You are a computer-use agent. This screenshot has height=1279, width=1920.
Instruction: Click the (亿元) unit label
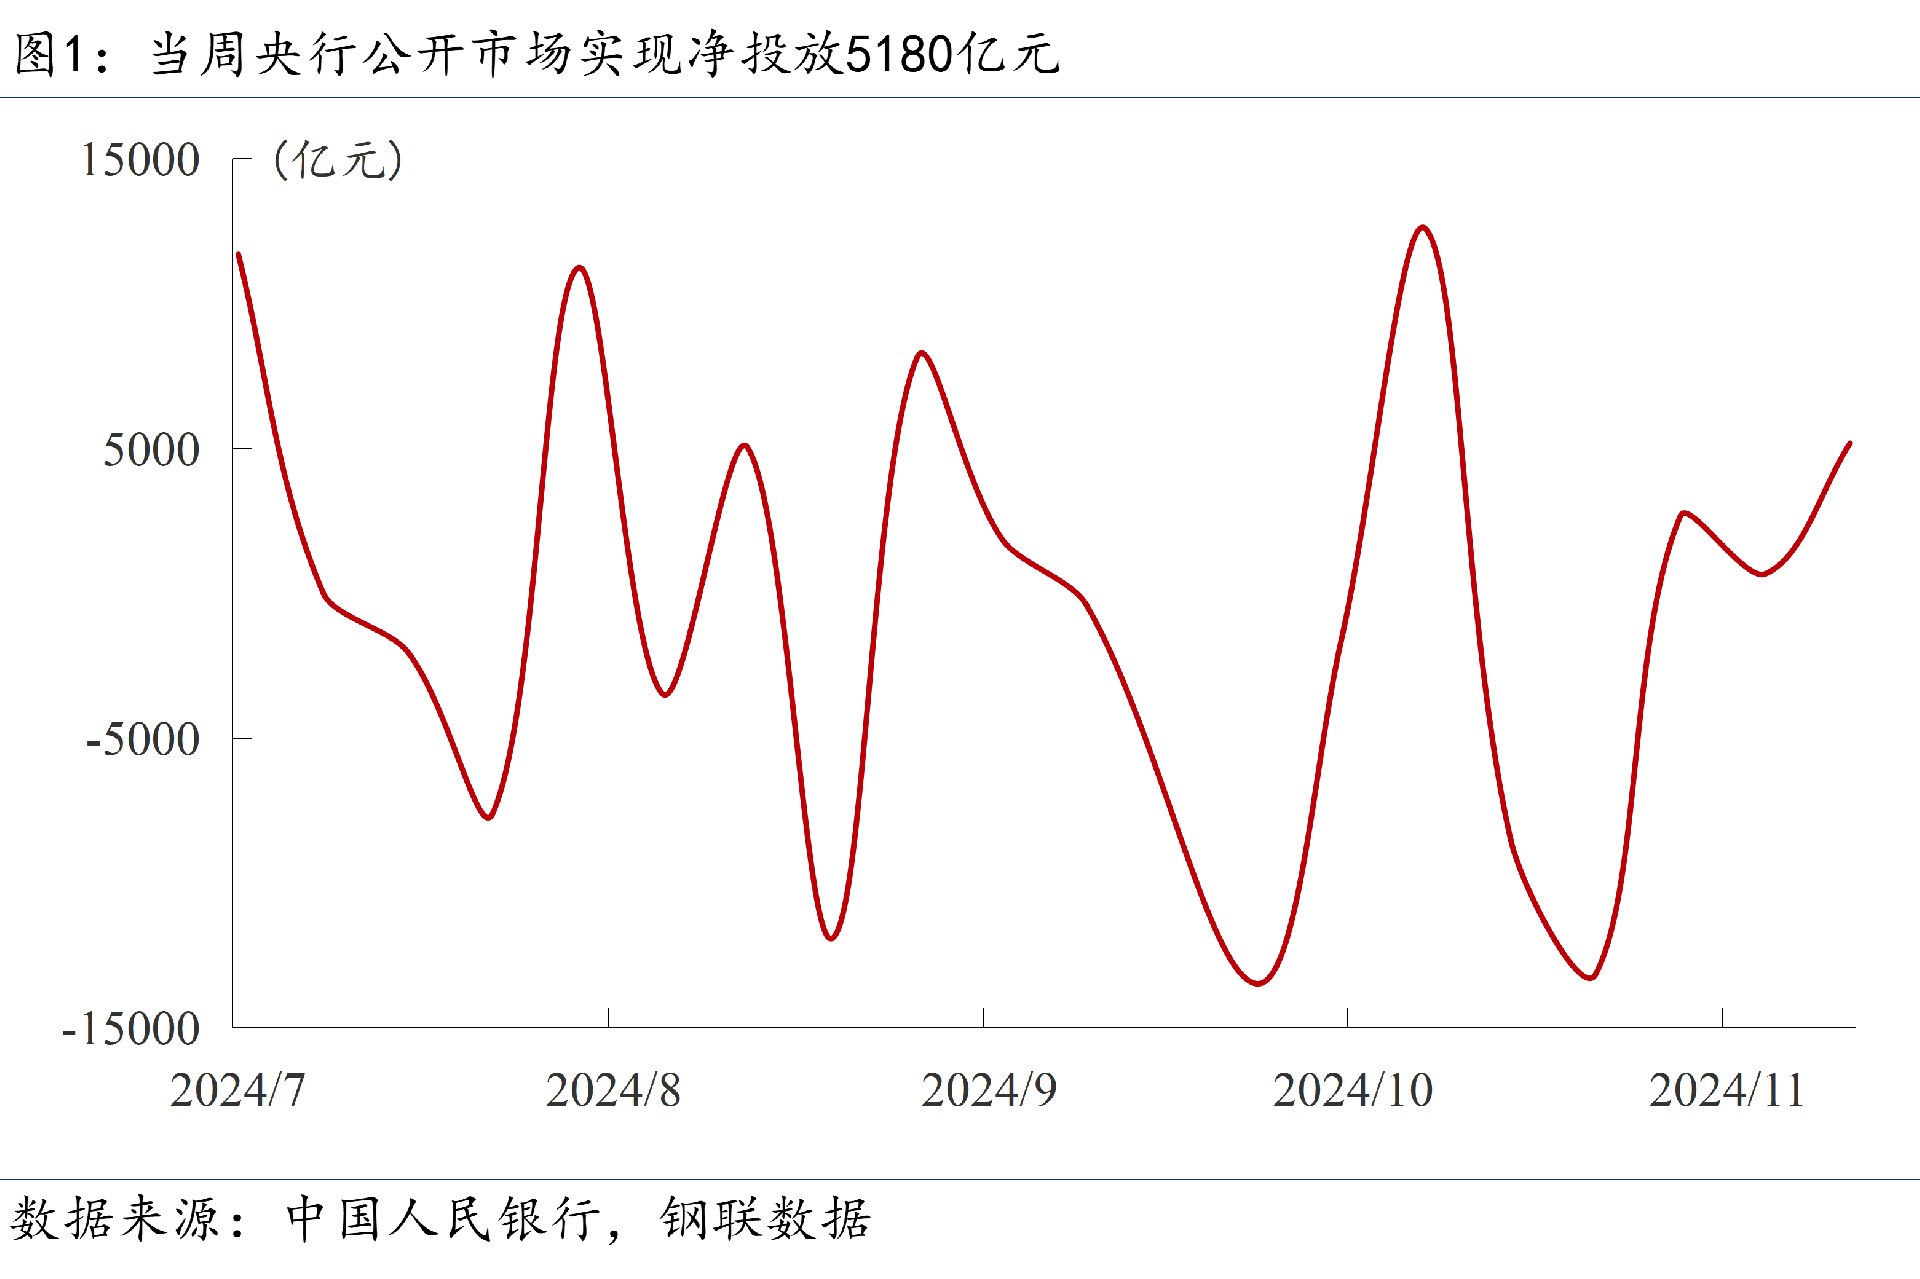tap(338, 160)
